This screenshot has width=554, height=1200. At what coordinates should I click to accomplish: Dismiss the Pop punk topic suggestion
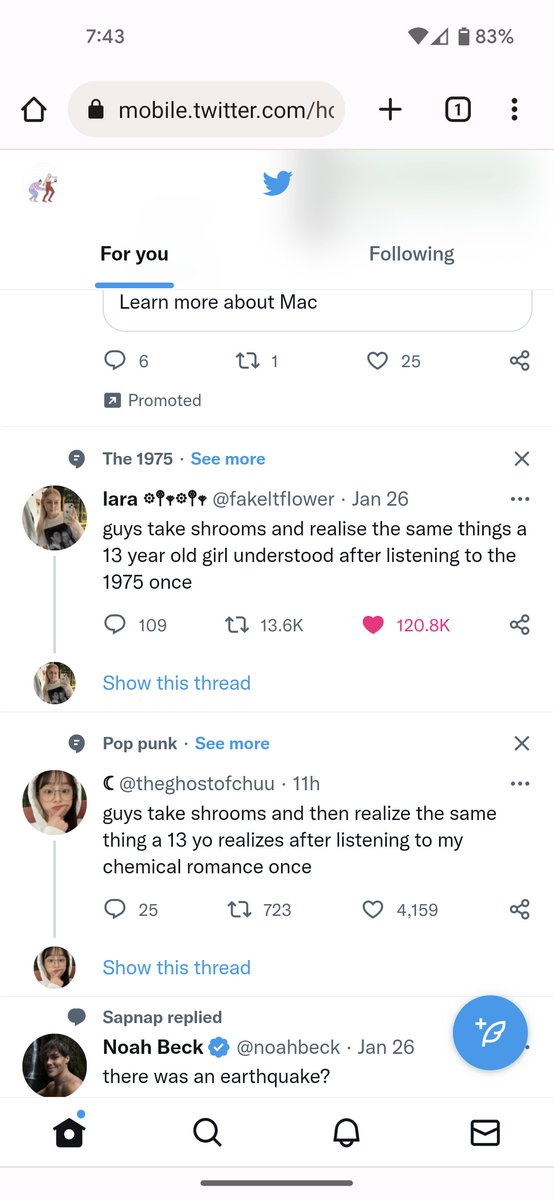pos(521,743)
